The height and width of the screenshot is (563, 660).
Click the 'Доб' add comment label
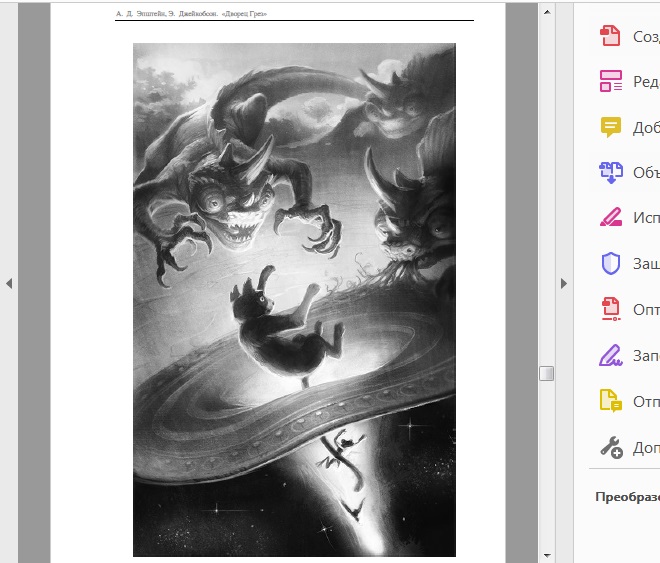tap(646, 127)
